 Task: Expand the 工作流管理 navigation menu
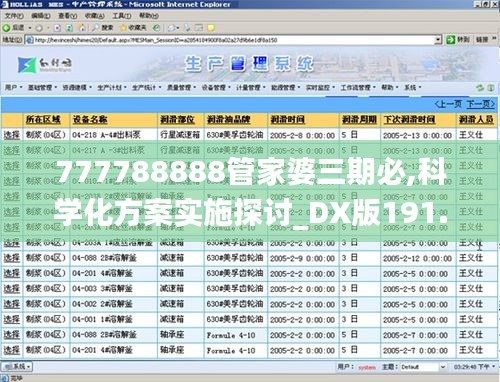[358, 87]
